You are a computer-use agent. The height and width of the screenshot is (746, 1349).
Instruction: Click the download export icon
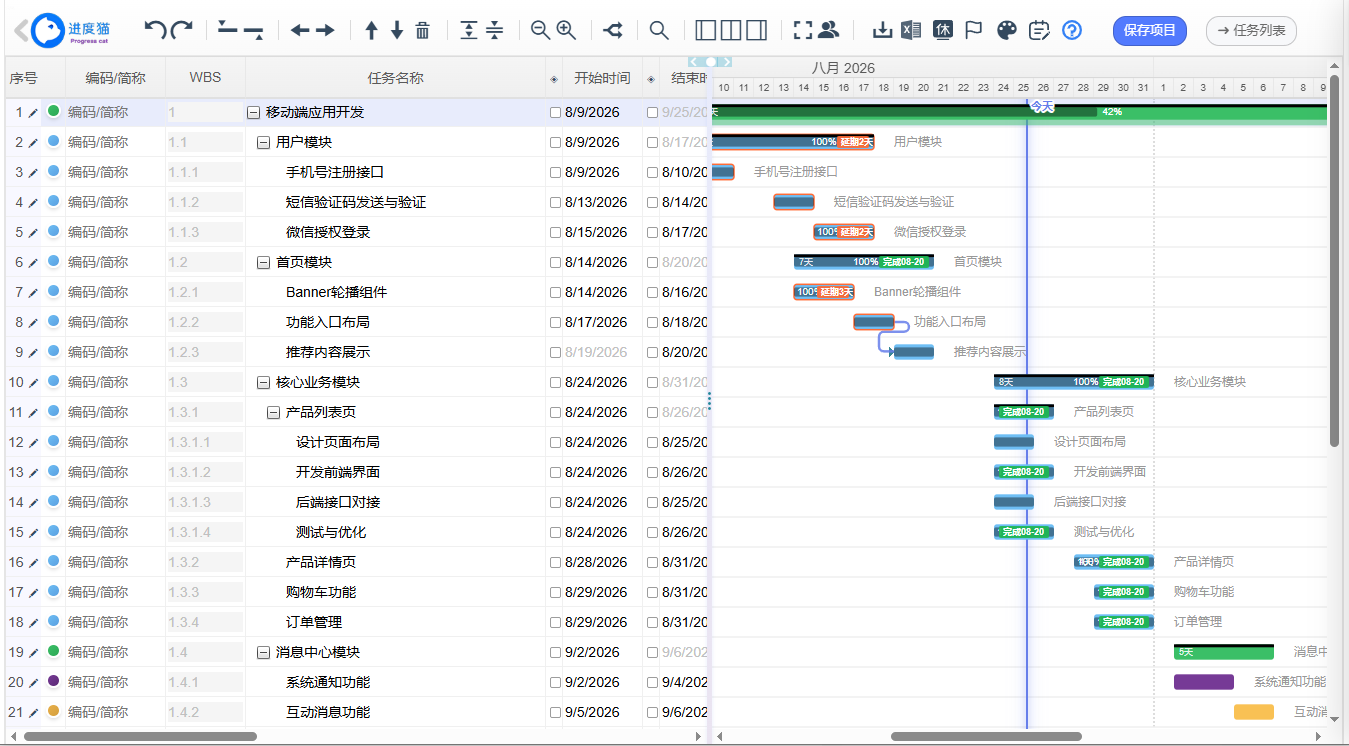click(x=882, y=30)
